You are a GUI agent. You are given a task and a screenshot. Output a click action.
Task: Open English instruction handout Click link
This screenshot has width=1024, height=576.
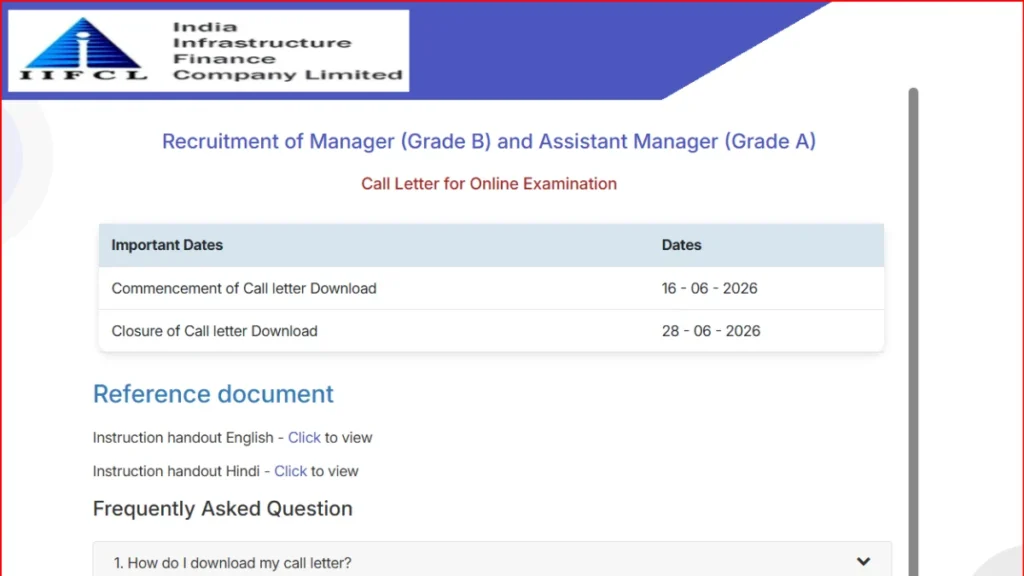304,438
